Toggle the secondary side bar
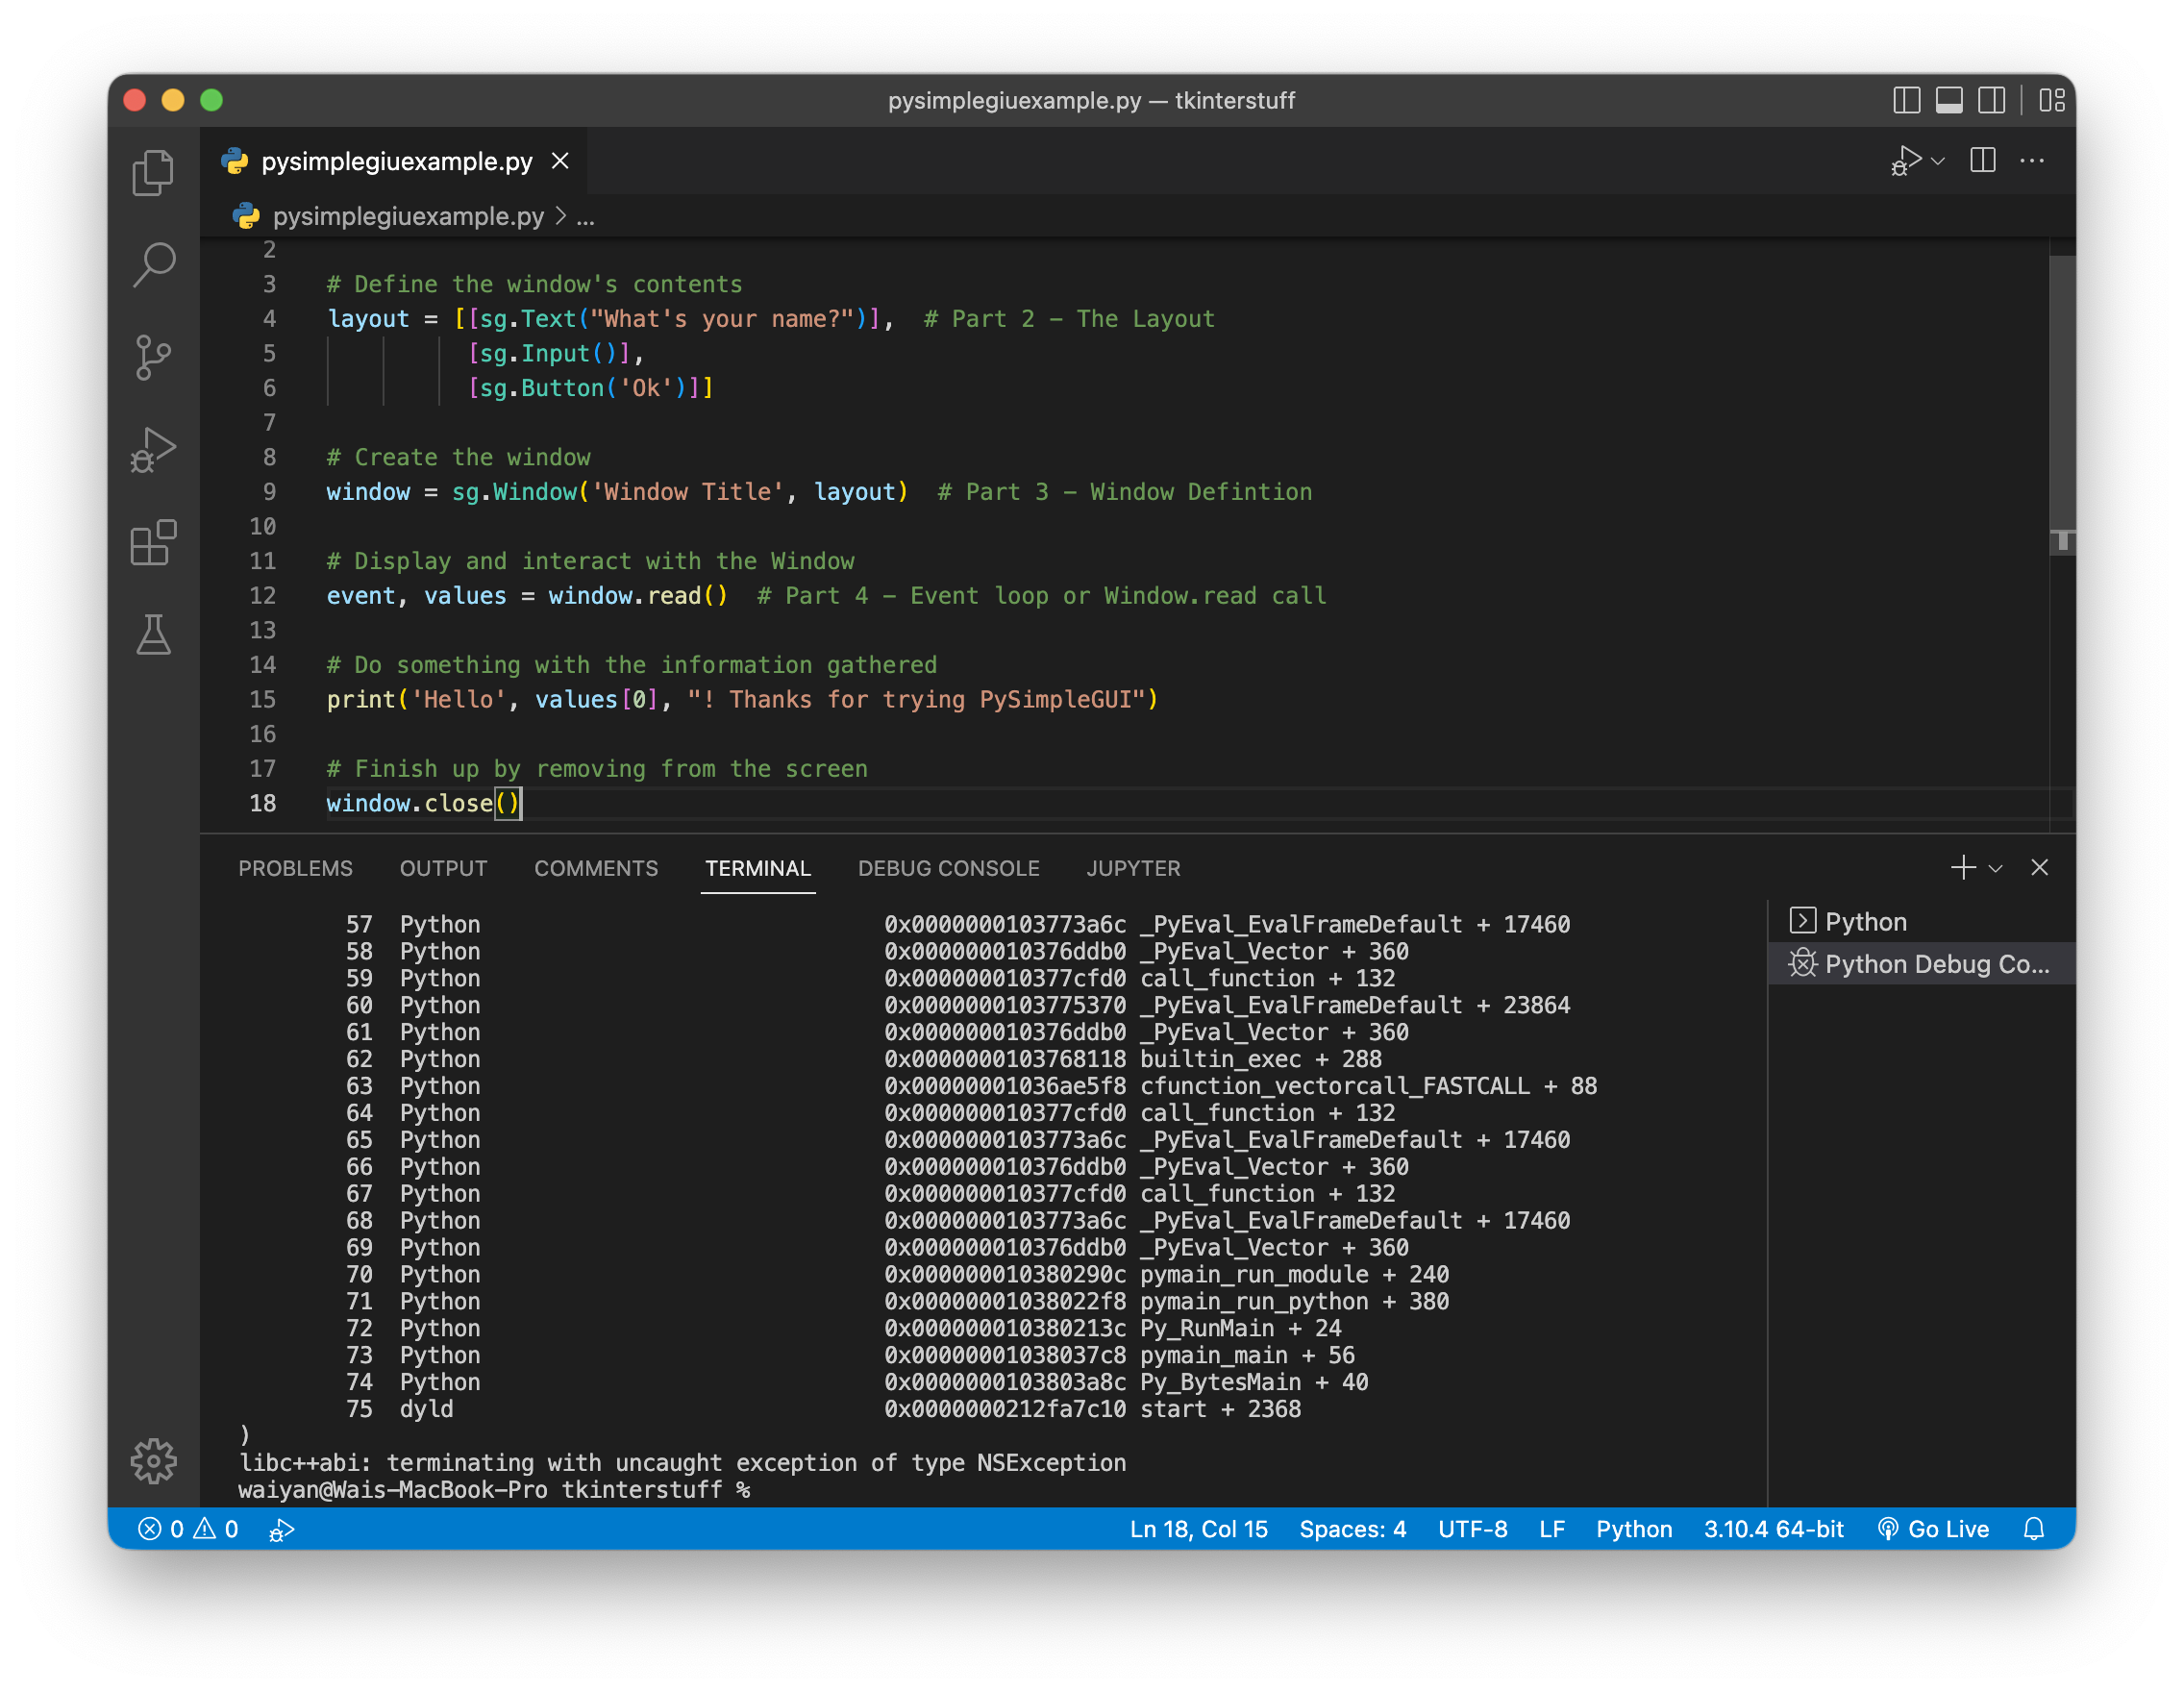Image resolution: width=2184 pixels, height=1692 pixels. tap(1992, 100)
